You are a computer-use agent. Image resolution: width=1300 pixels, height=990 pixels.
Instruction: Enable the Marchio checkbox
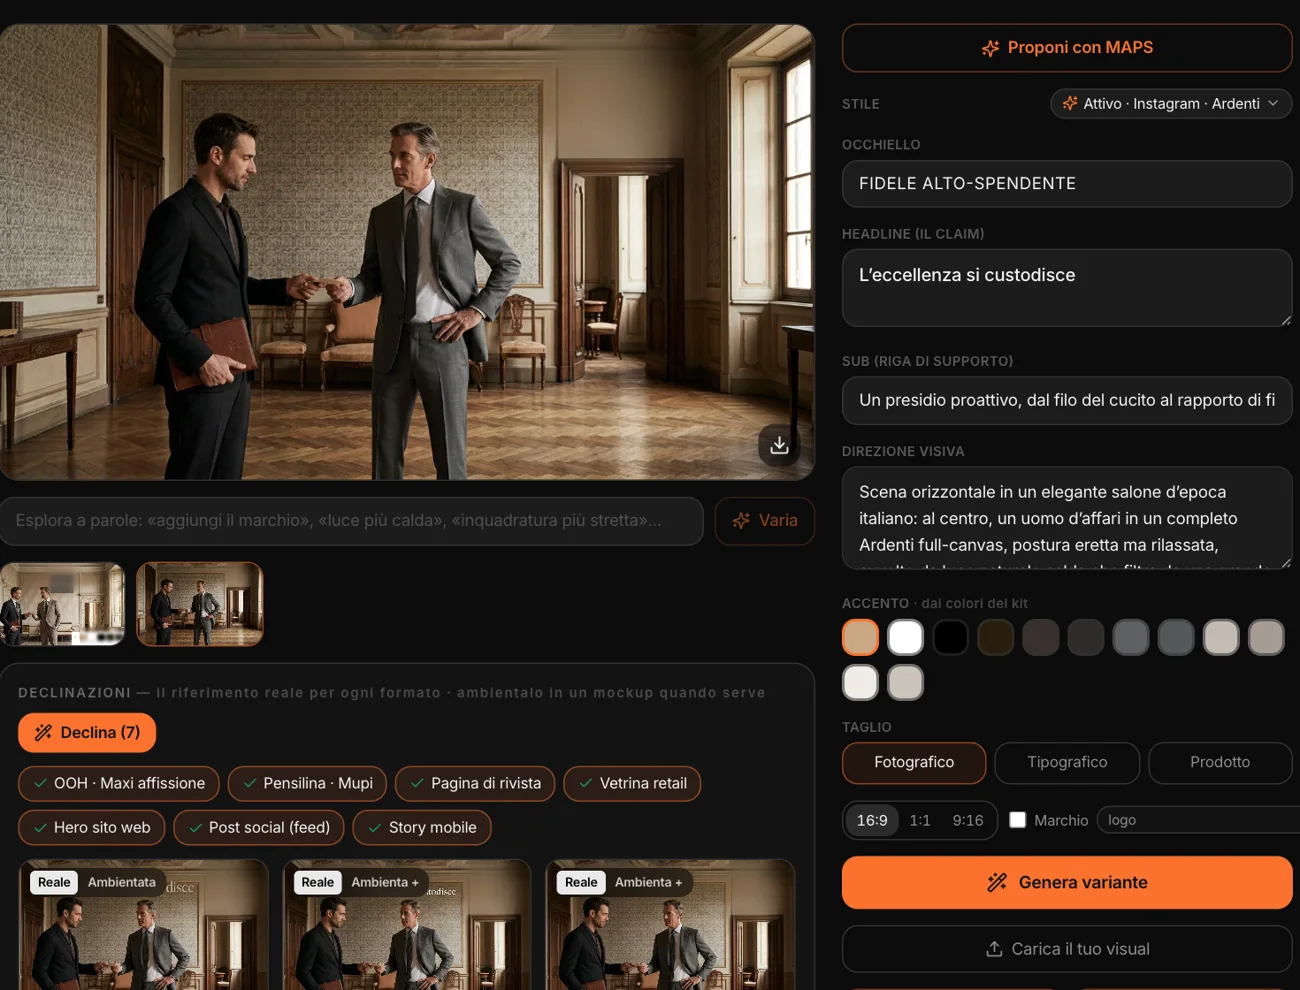tap(1018, 820)
